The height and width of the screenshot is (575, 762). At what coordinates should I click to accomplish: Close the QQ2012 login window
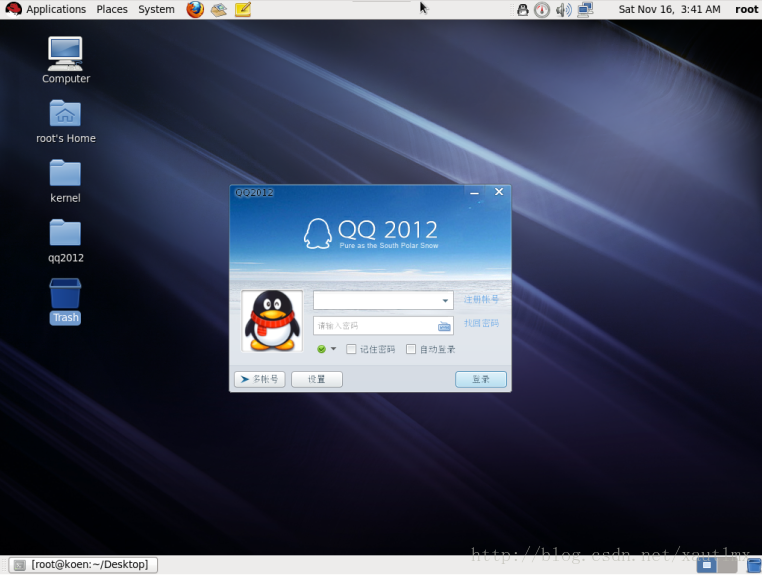(499, 192)
